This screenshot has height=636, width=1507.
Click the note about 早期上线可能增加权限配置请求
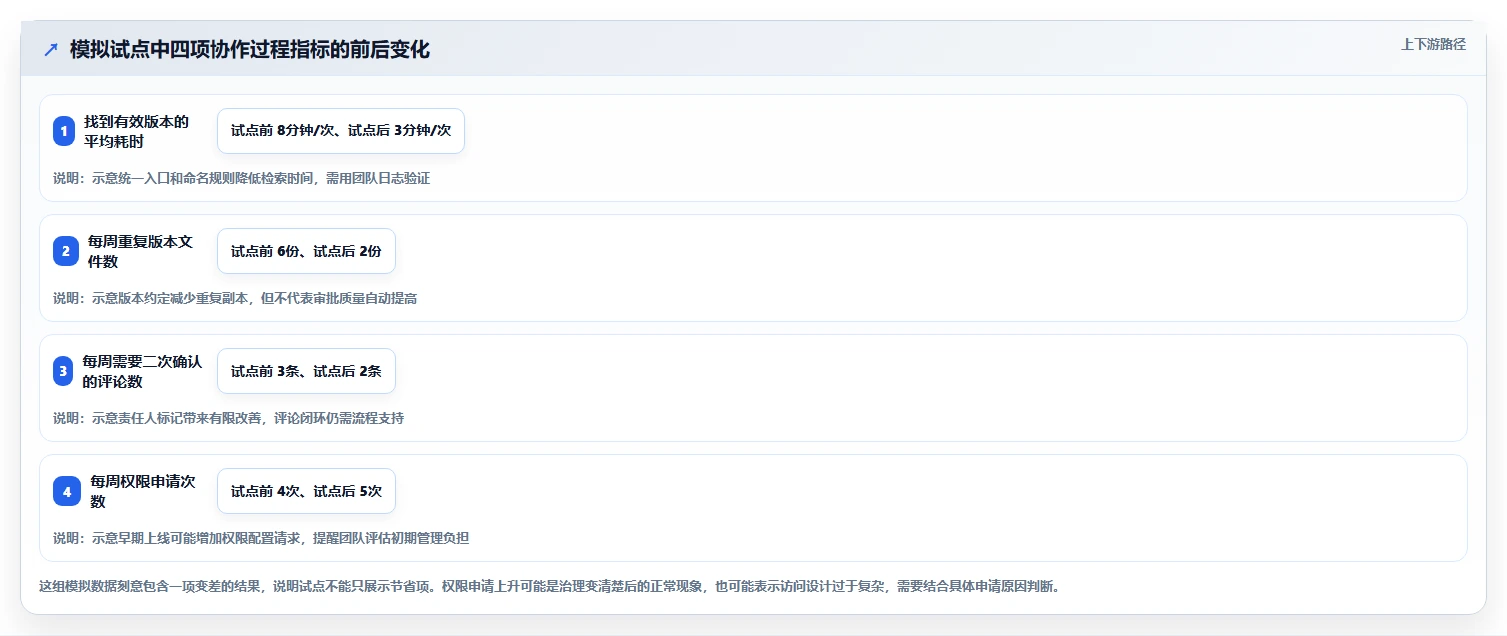click(261, 538)
